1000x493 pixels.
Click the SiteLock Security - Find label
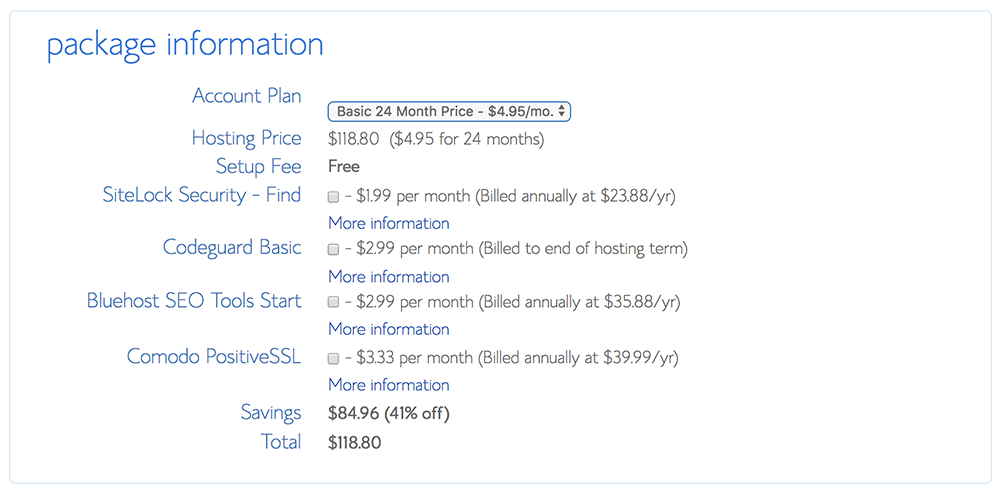tap(201, 195)
